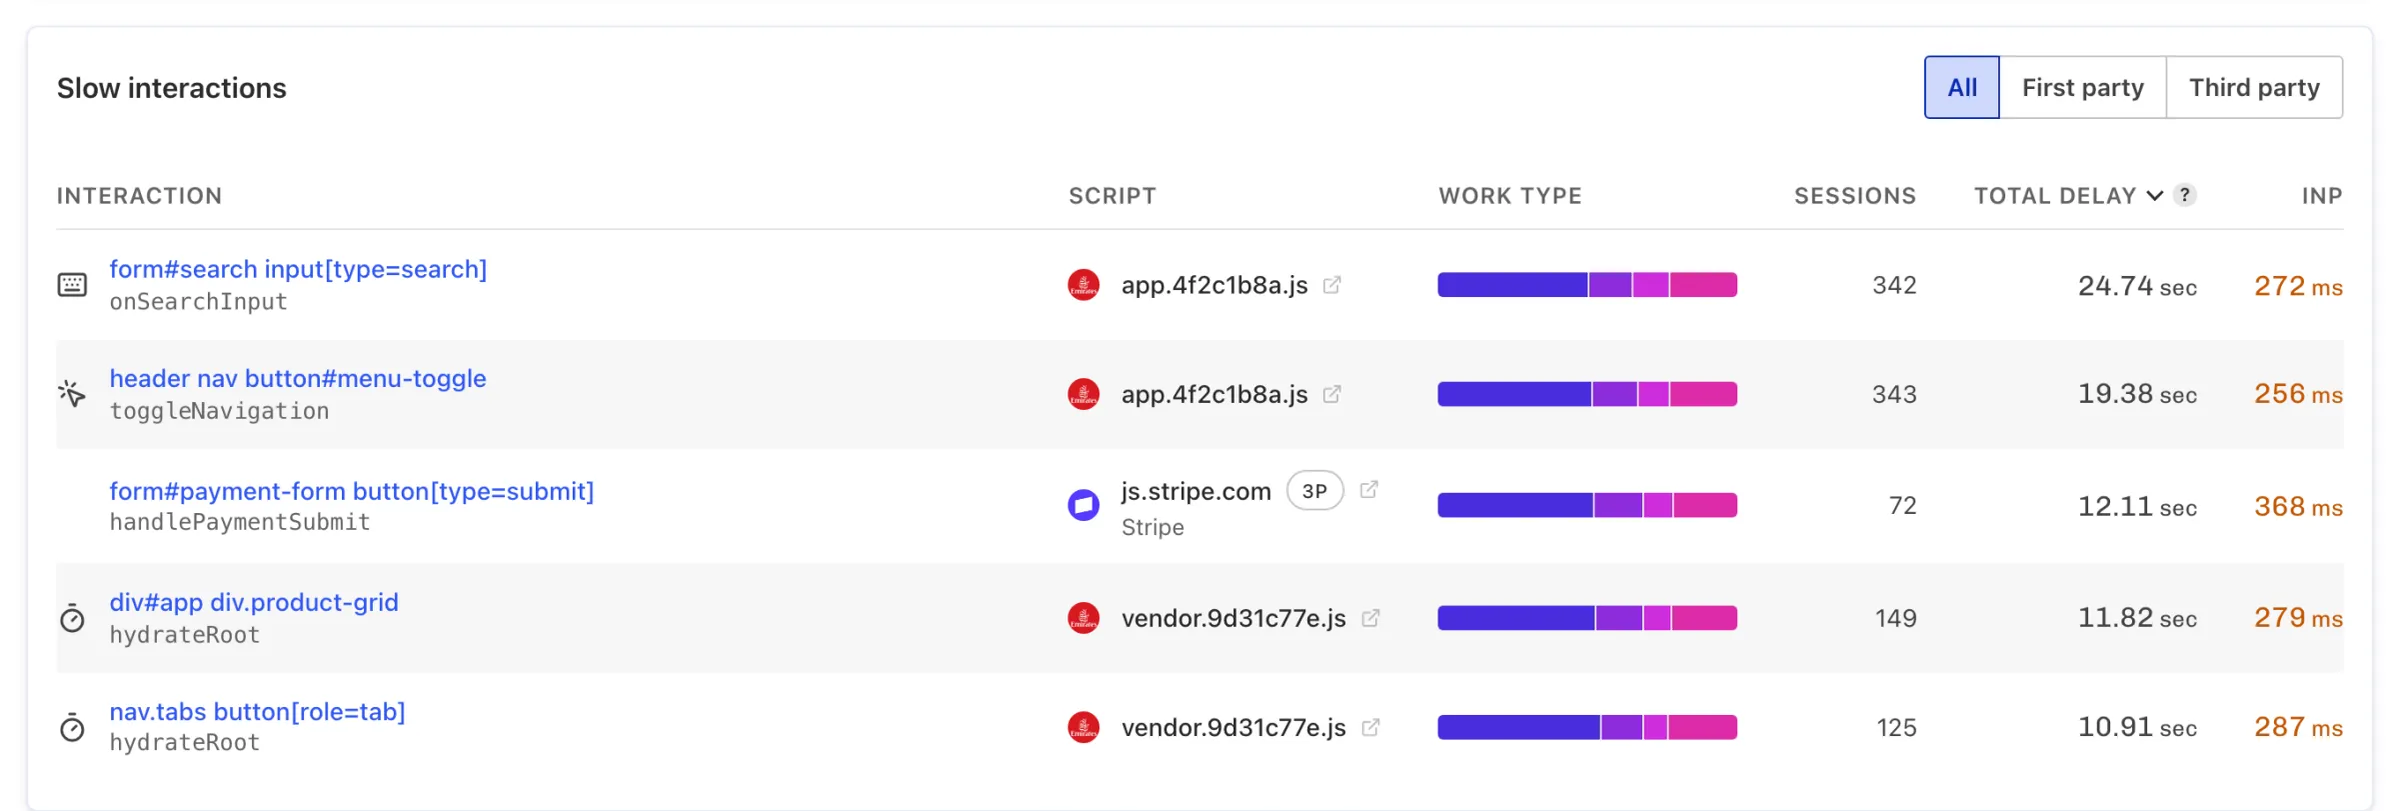The image size is (2400, 811).
Task: Click the 24.74 sec total delay value
Action: 2137,286
